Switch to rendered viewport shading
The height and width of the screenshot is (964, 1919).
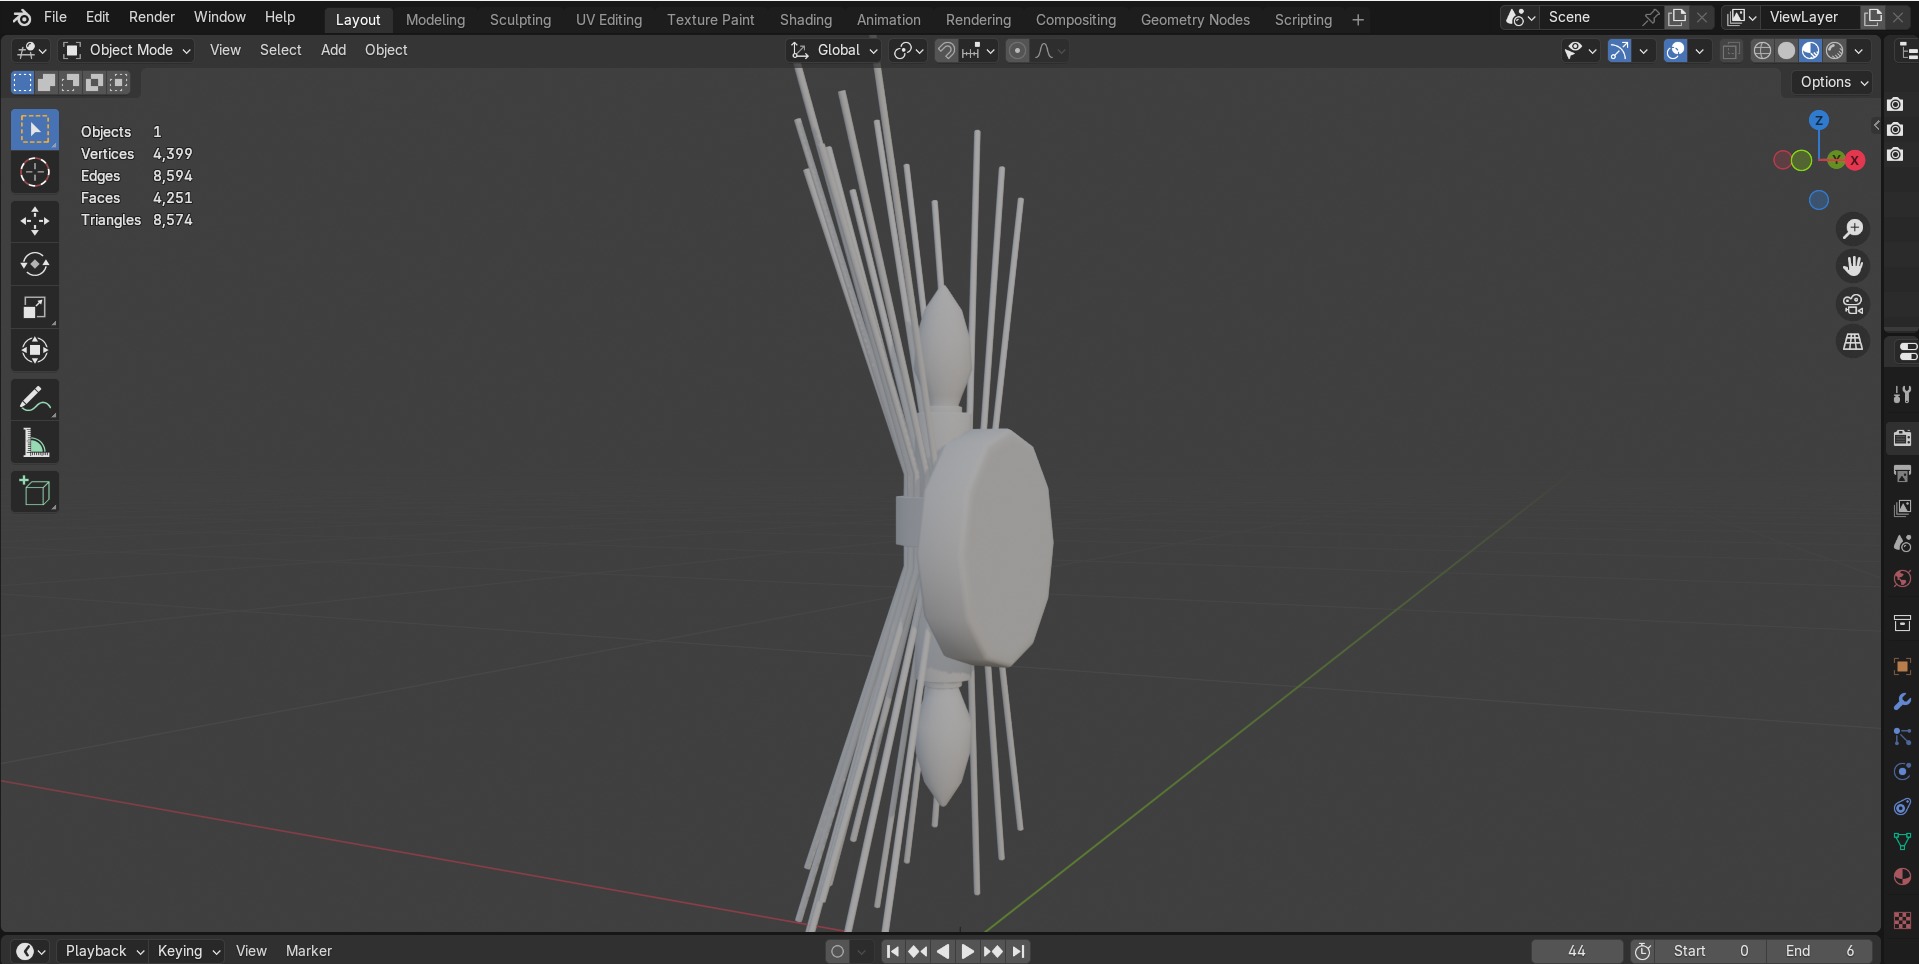pos(1834,50)
